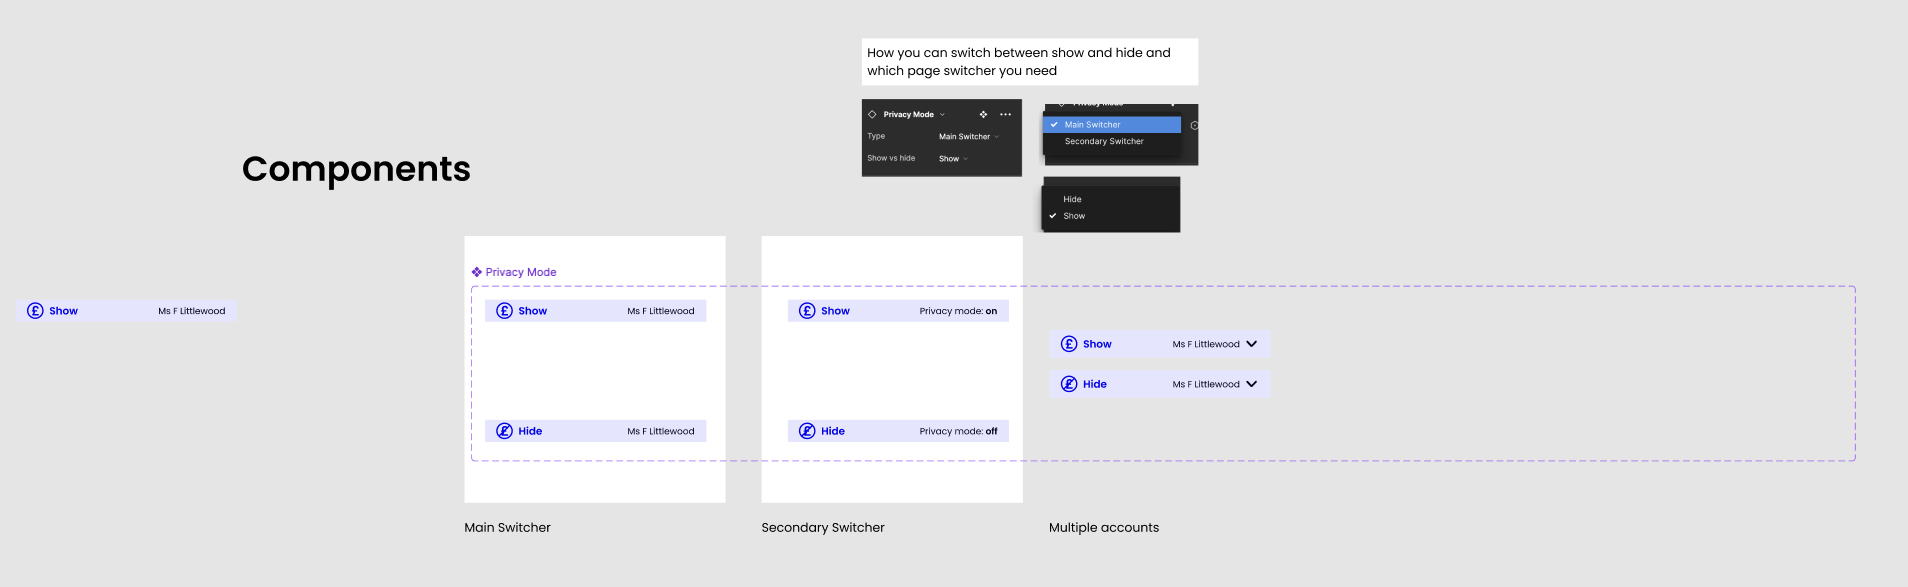Toggle Show in the 'Privacy mode: on' bar
Image resolution: width=1908 pixels, height=587 pixels.
835,311
